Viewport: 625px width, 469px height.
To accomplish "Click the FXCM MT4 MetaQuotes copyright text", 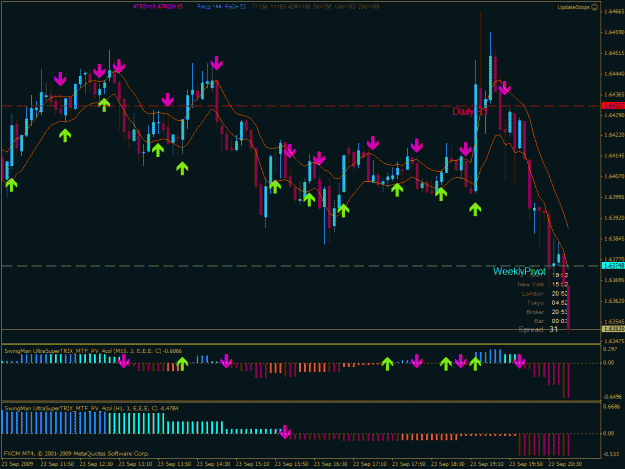I will tap(77, 453).
